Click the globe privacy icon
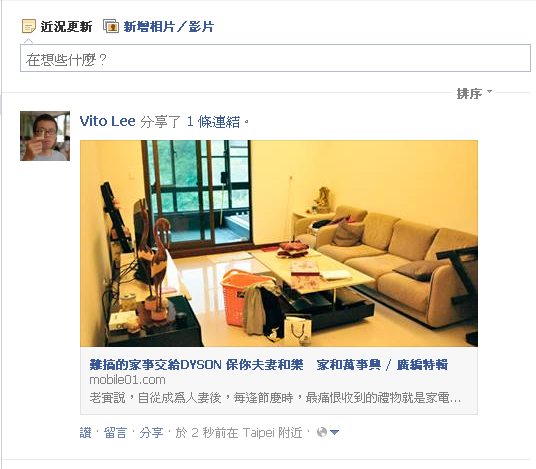The image size is (536, 469). [x=322, y=432]
